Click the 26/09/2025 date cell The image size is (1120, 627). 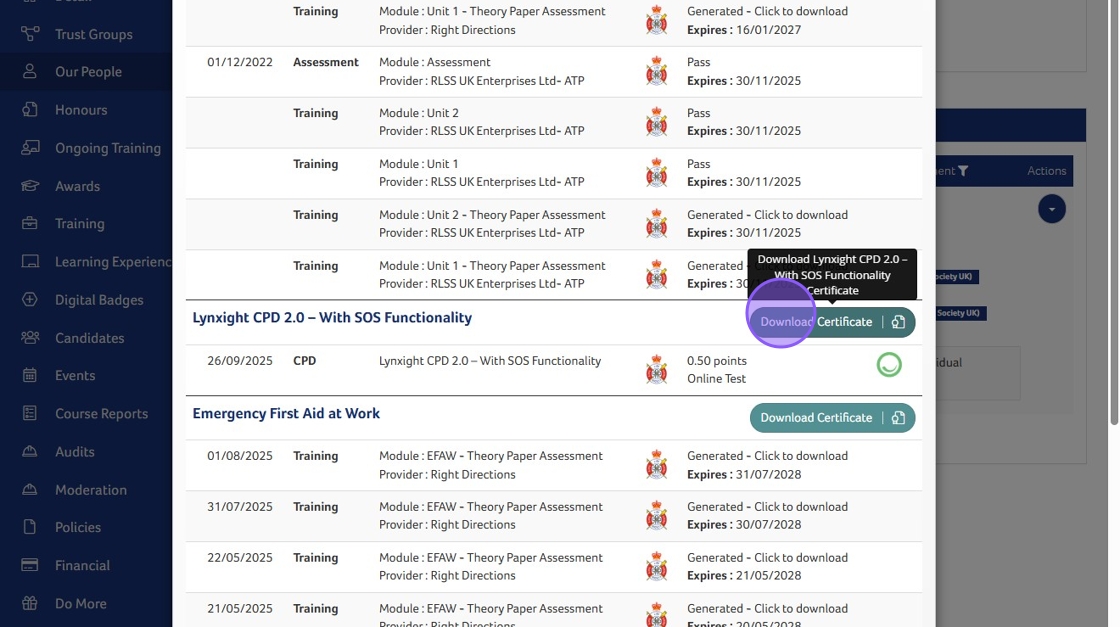240,361
